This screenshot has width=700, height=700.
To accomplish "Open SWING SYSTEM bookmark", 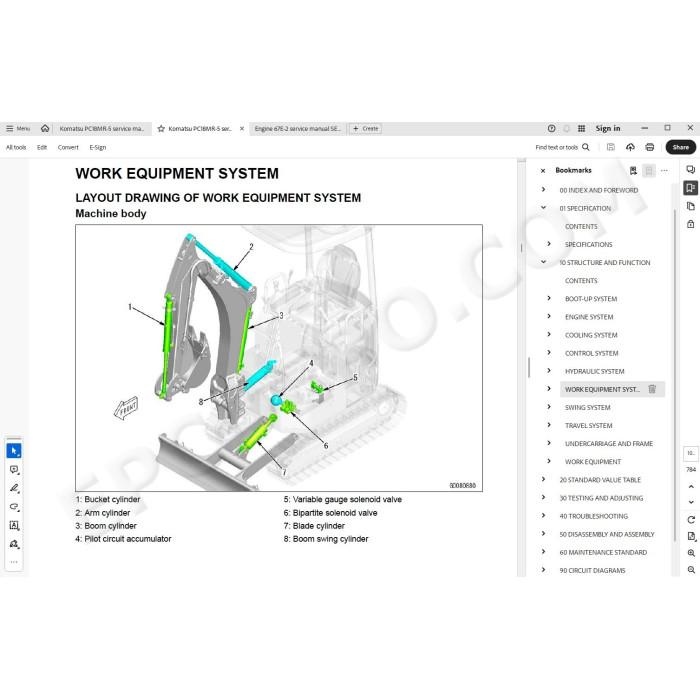I will click(588, 408).
